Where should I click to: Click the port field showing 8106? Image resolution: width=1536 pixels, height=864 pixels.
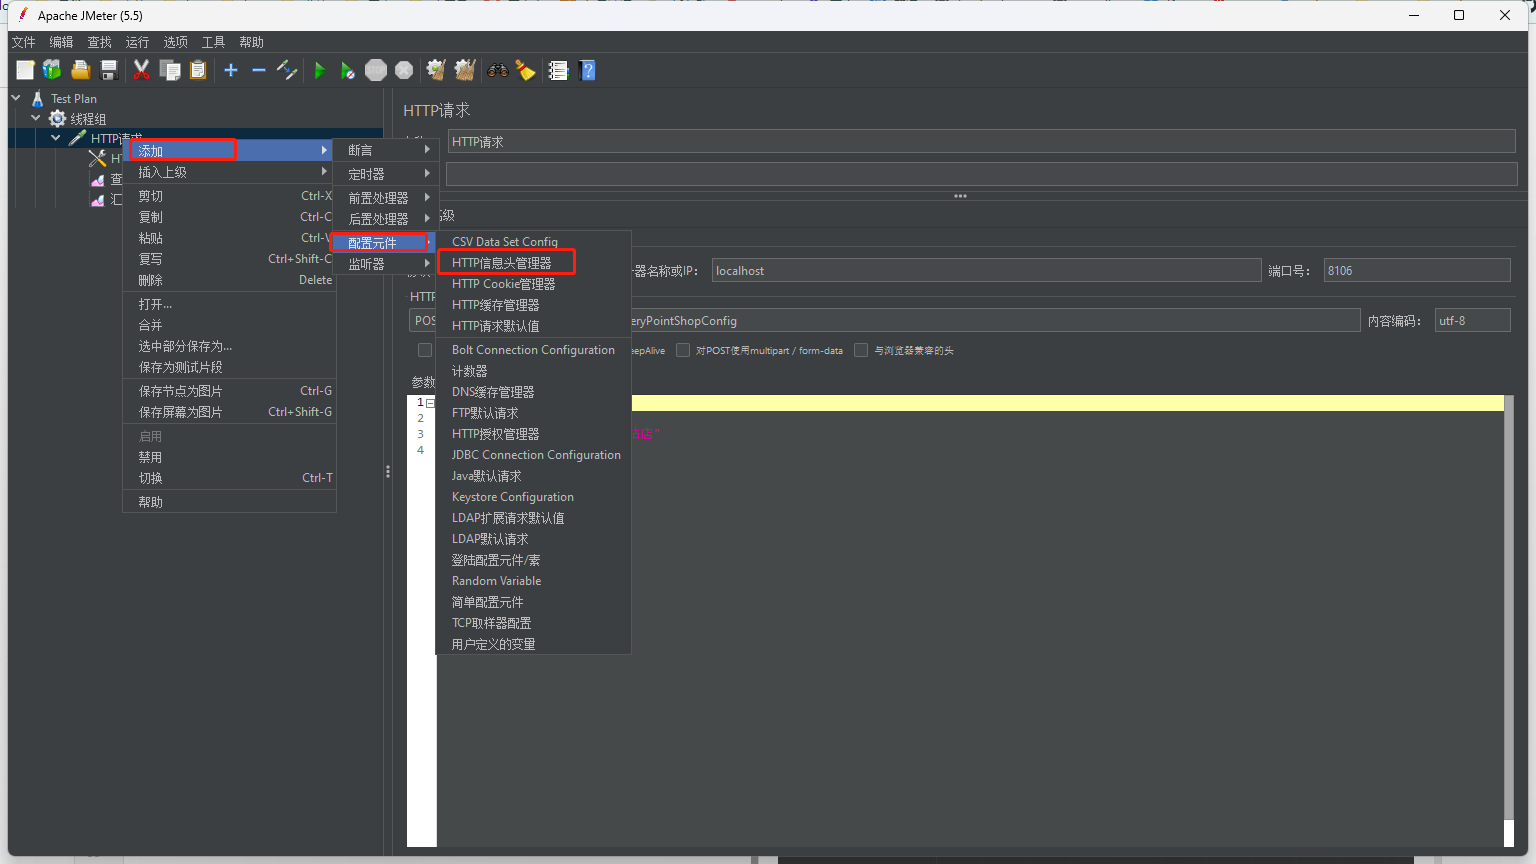click(1417, 271)
